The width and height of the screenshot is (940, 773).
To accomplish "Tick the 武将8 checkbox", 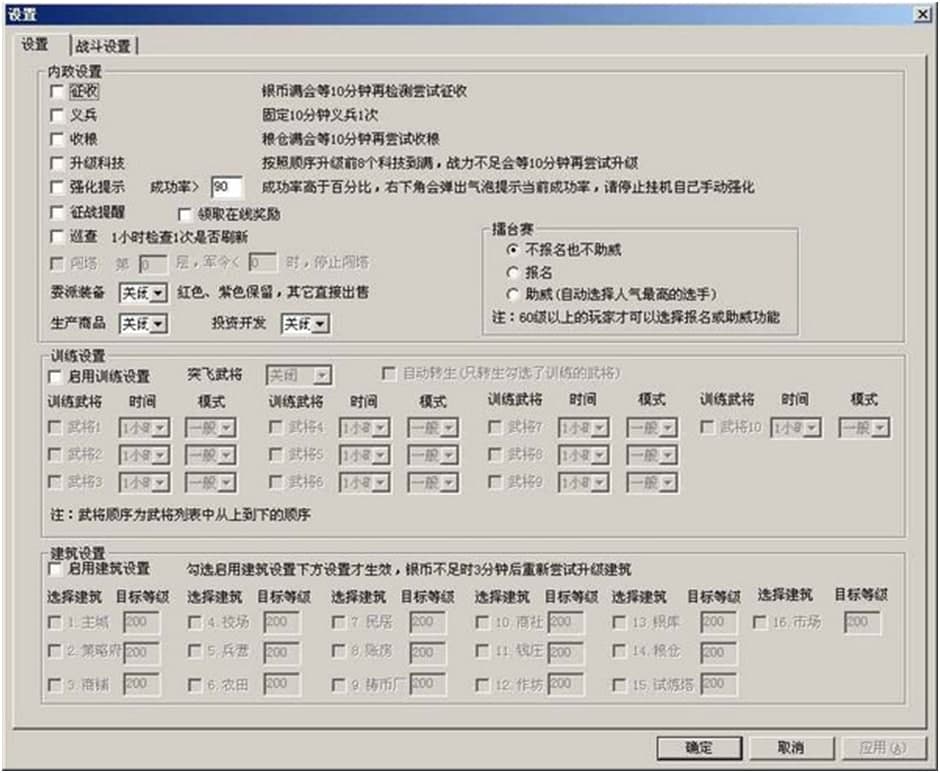I will pyautogui.click(x=495, y=455).
